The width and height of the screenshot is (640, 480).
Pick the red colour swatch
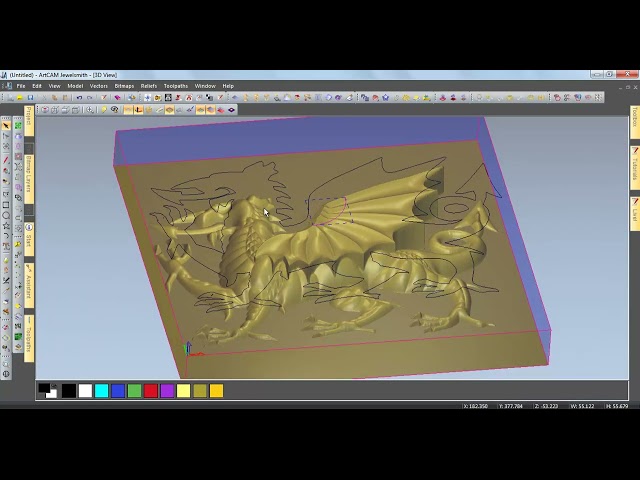coord(151,391)
